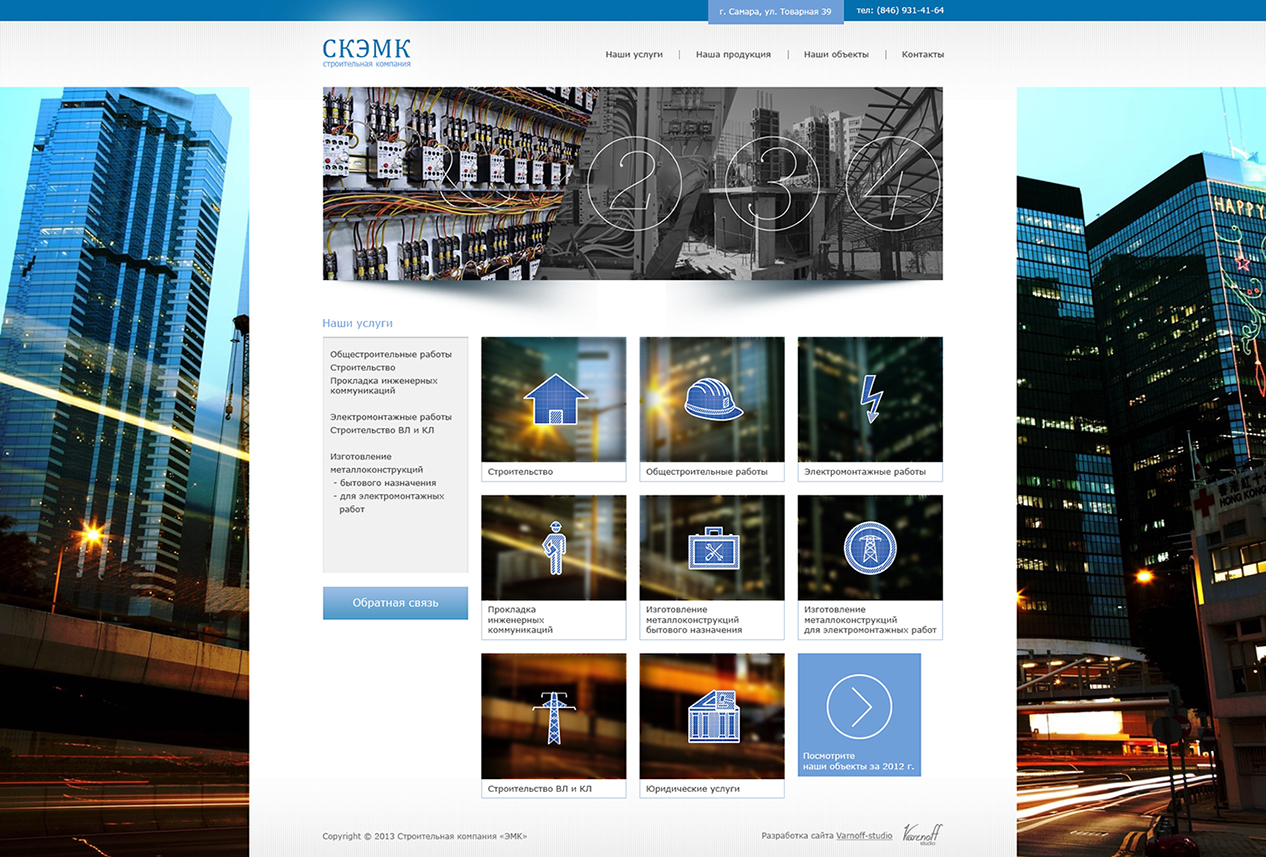Image resolution: width=1266 pixels, height=857 pixels.
Task: Jump to banner slide number 4
Action: (x=892, y=184)
